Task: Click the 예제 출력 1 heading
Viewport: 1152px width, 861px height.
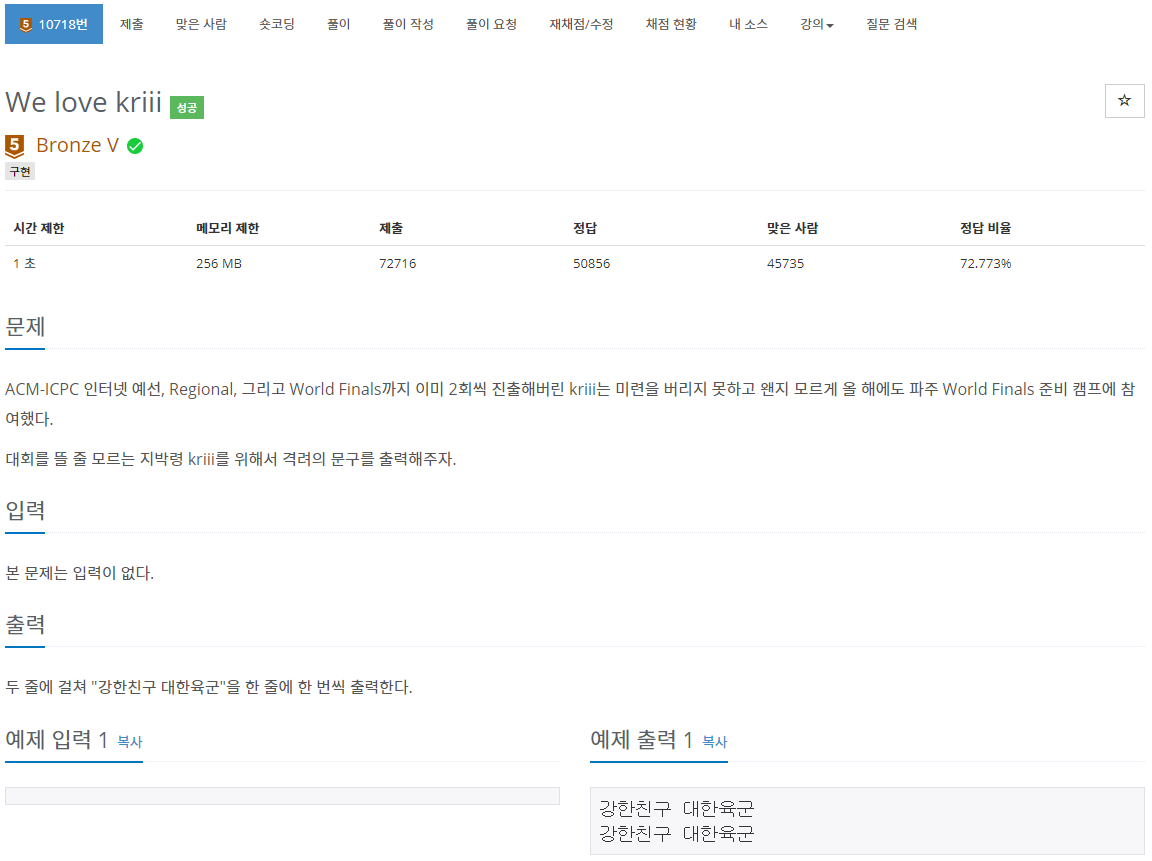Action: [641, 739]
